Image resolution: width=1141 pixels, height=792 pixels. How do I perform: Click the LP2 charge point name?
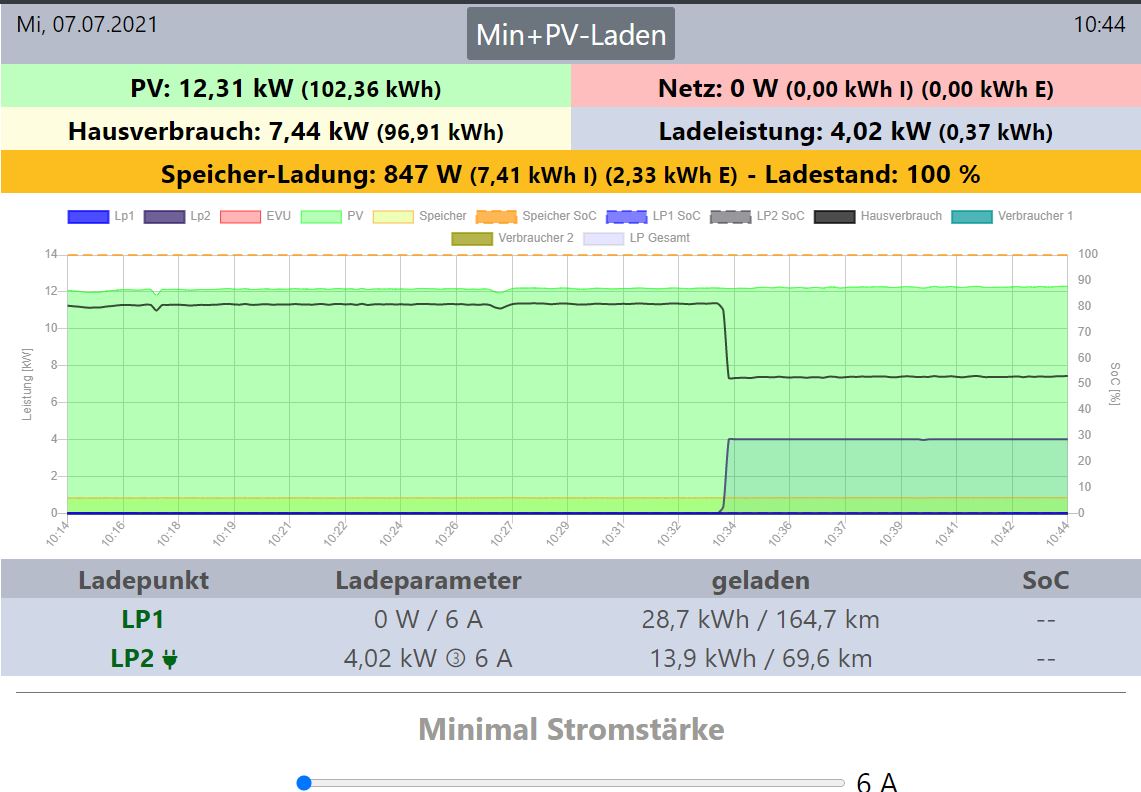point(132,658)
